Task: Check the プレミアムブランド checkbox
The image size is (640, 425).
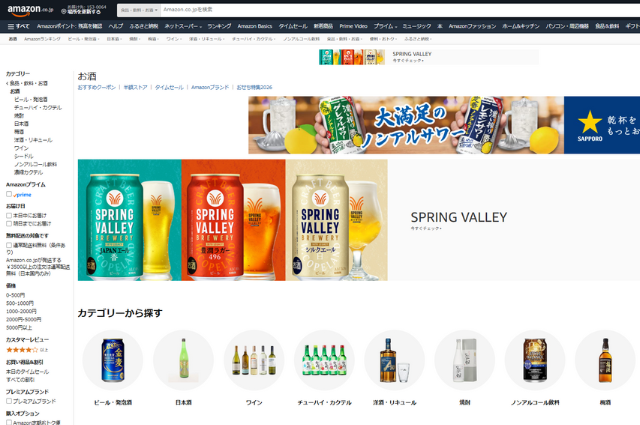Action: 9,401
